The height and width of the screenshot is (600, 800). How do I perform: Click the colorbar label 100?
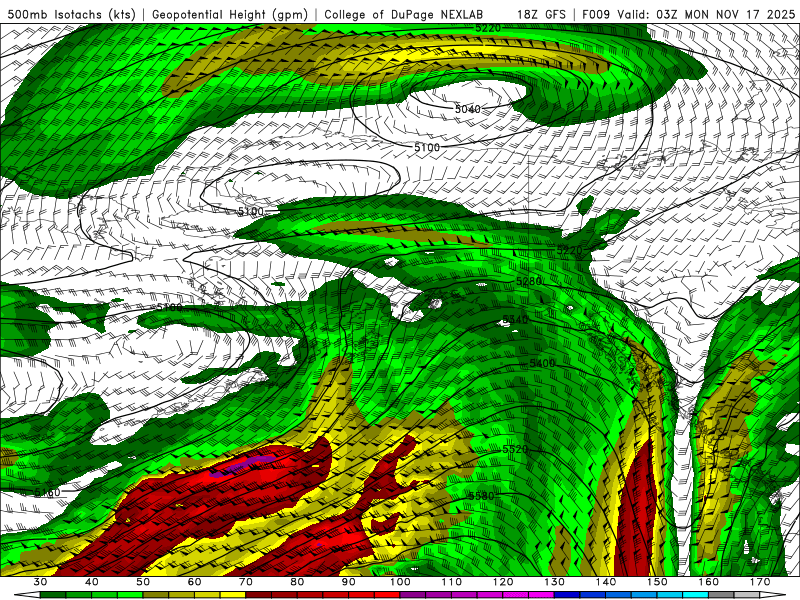coord(400,582)
